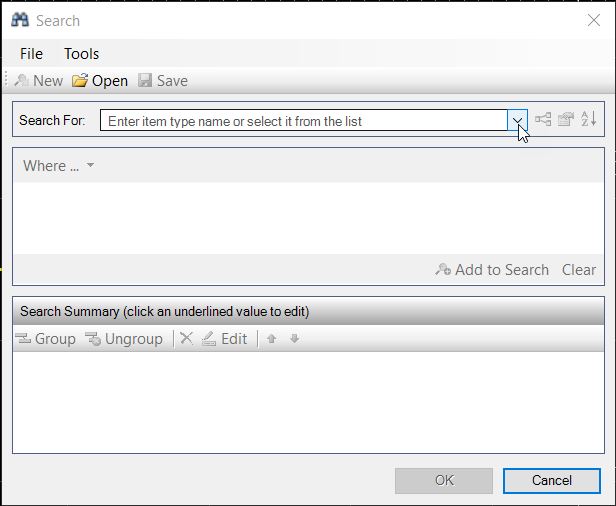Click the New search toolbar icon
616x506 pixels.
pyautogui.click(x=22, y=81)
